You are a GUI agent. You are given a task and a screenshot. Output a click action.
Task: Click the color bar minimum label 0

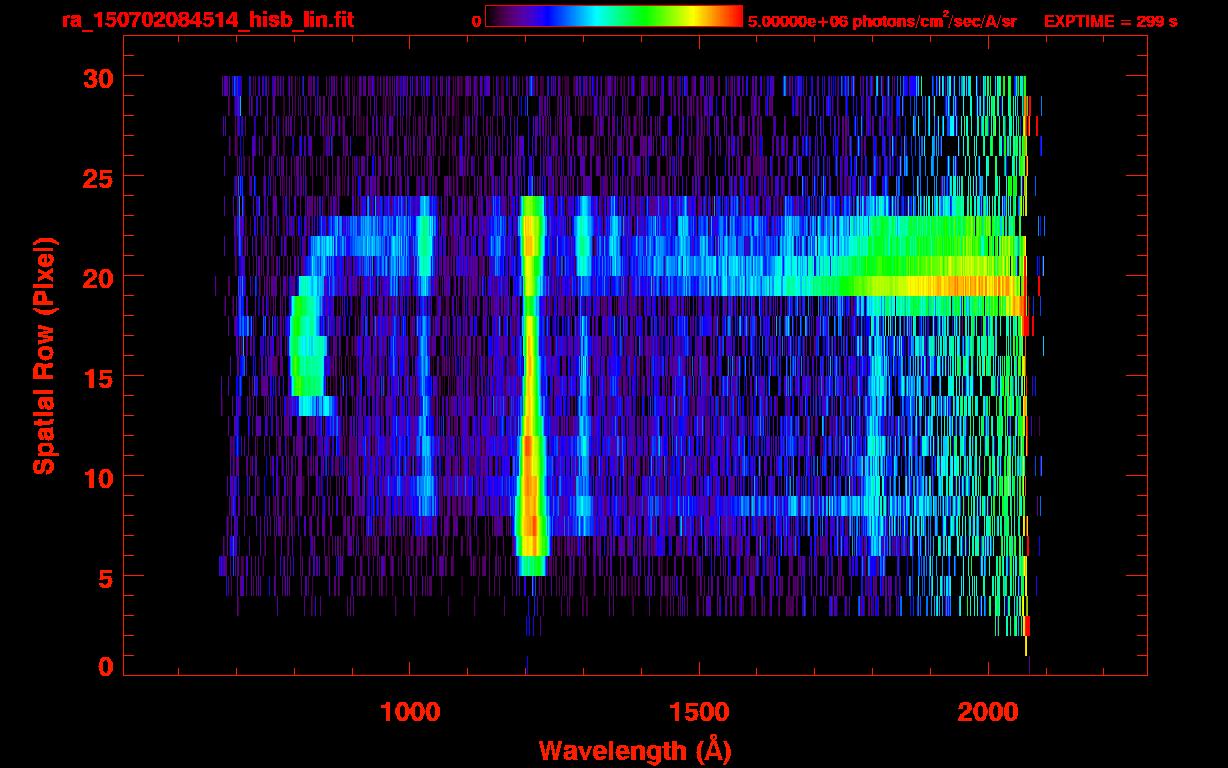(476, 21)
